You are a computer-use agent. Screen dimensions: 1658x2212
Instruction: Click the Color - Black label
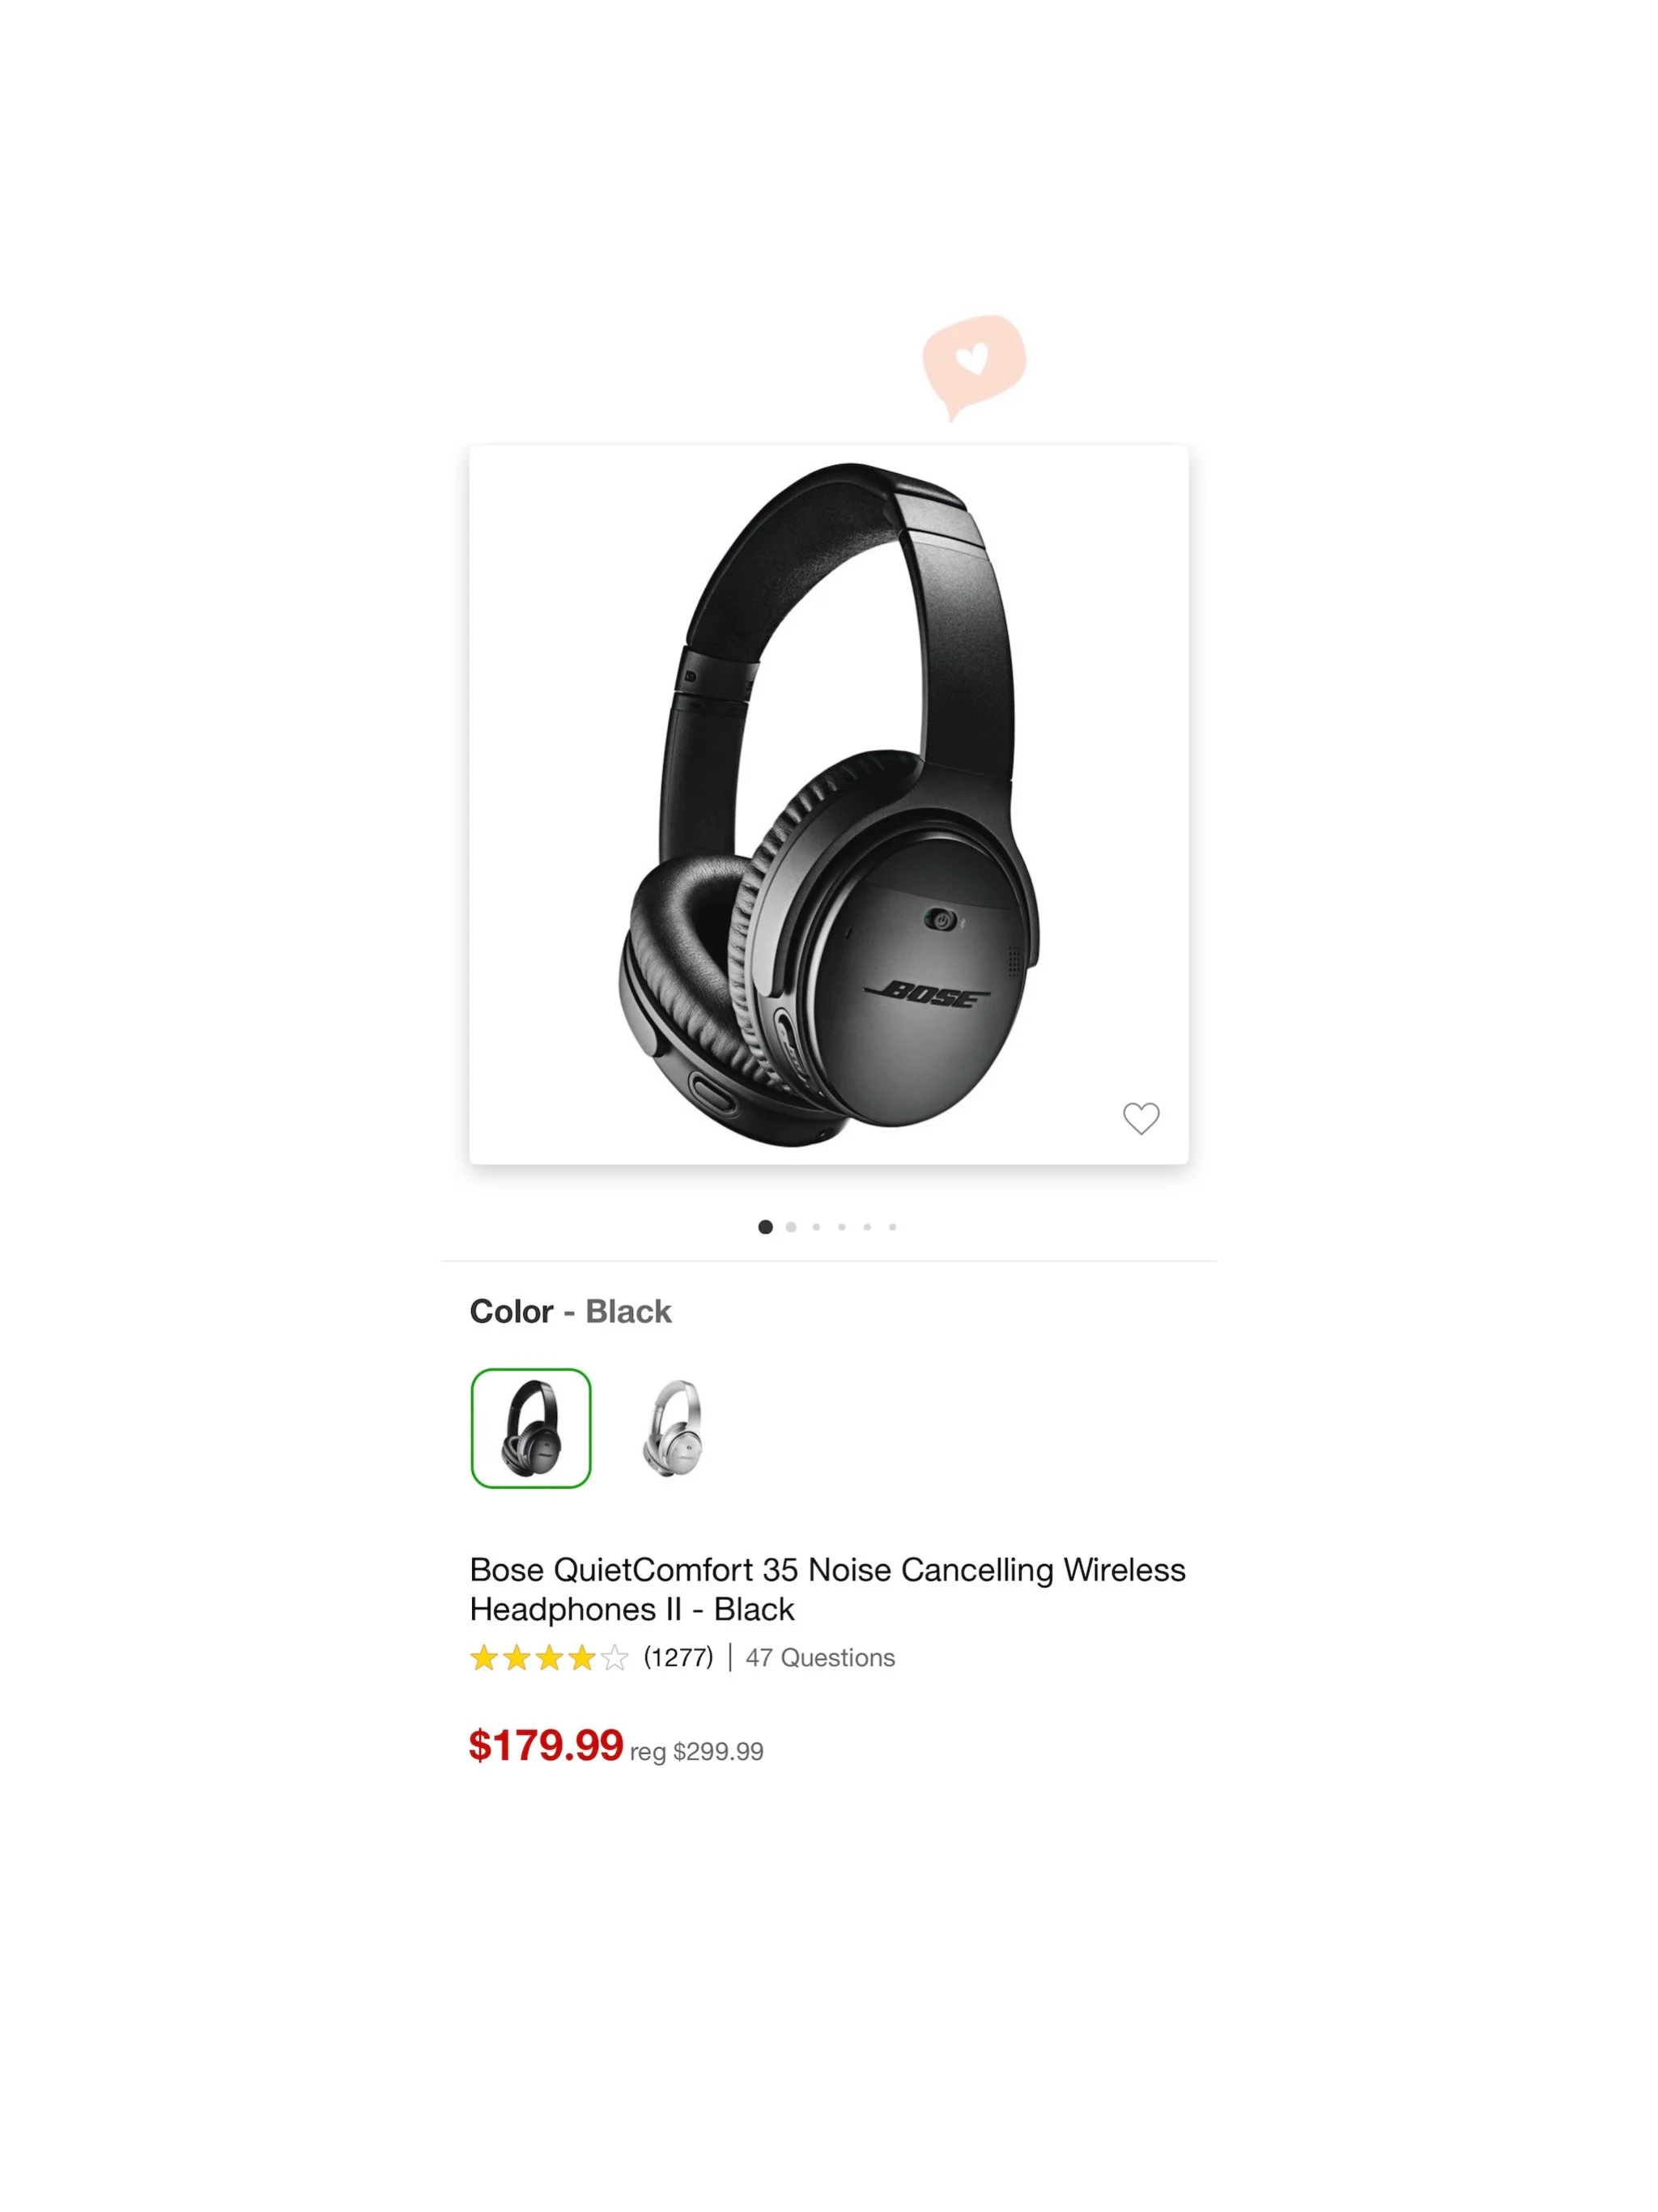coord(570,1311)
